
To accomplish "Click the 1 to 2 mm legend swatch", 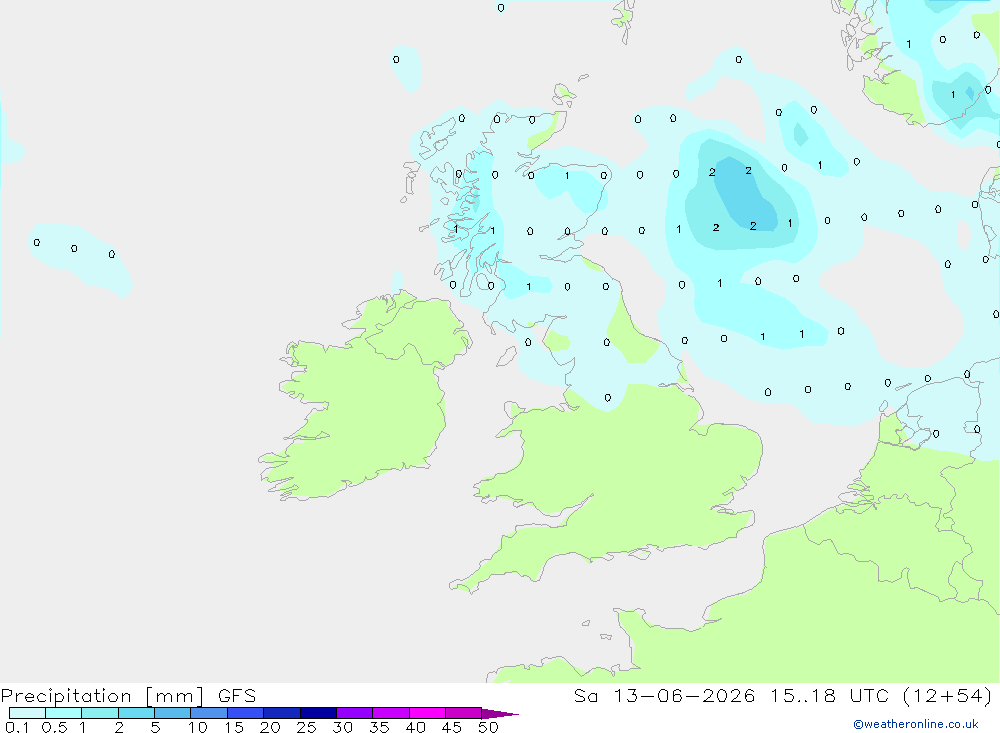I will pyautogui.click(x=100, y=713).
